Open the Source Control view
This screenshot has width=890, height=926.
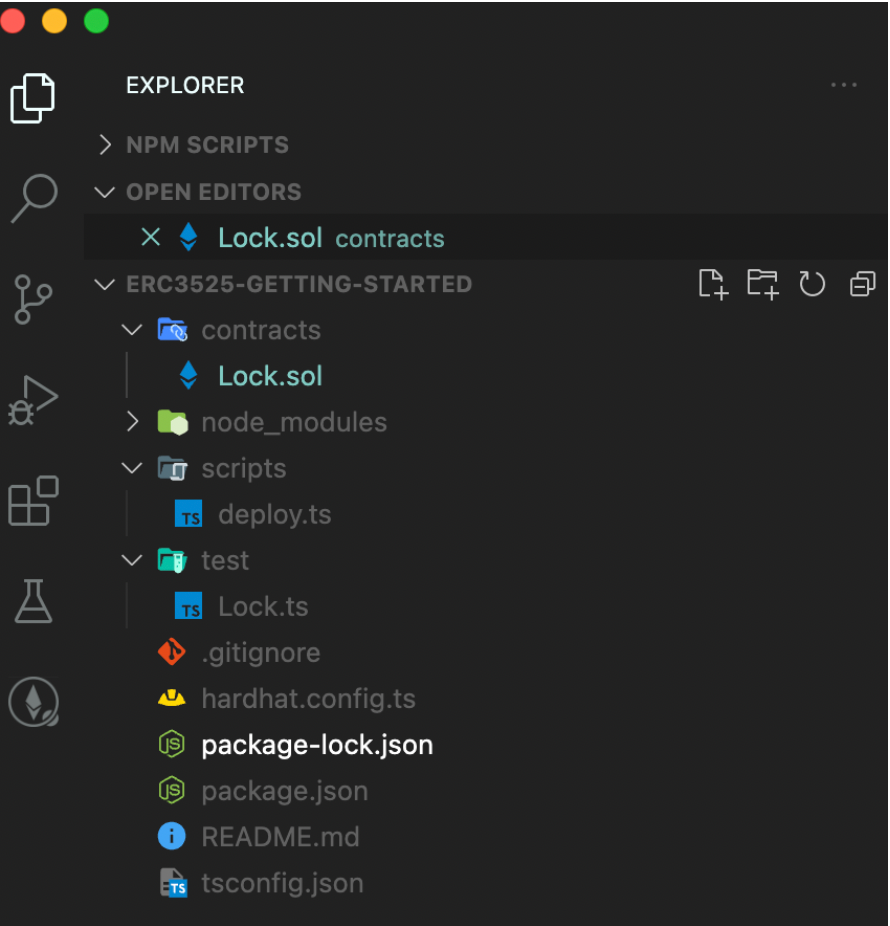(x=33, y=299)
